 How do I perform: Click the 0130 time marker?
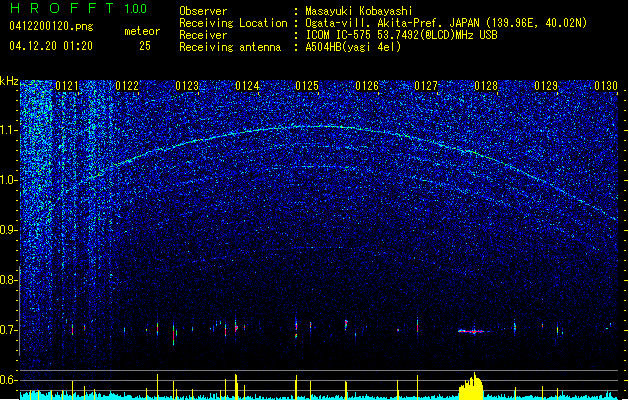606,86
